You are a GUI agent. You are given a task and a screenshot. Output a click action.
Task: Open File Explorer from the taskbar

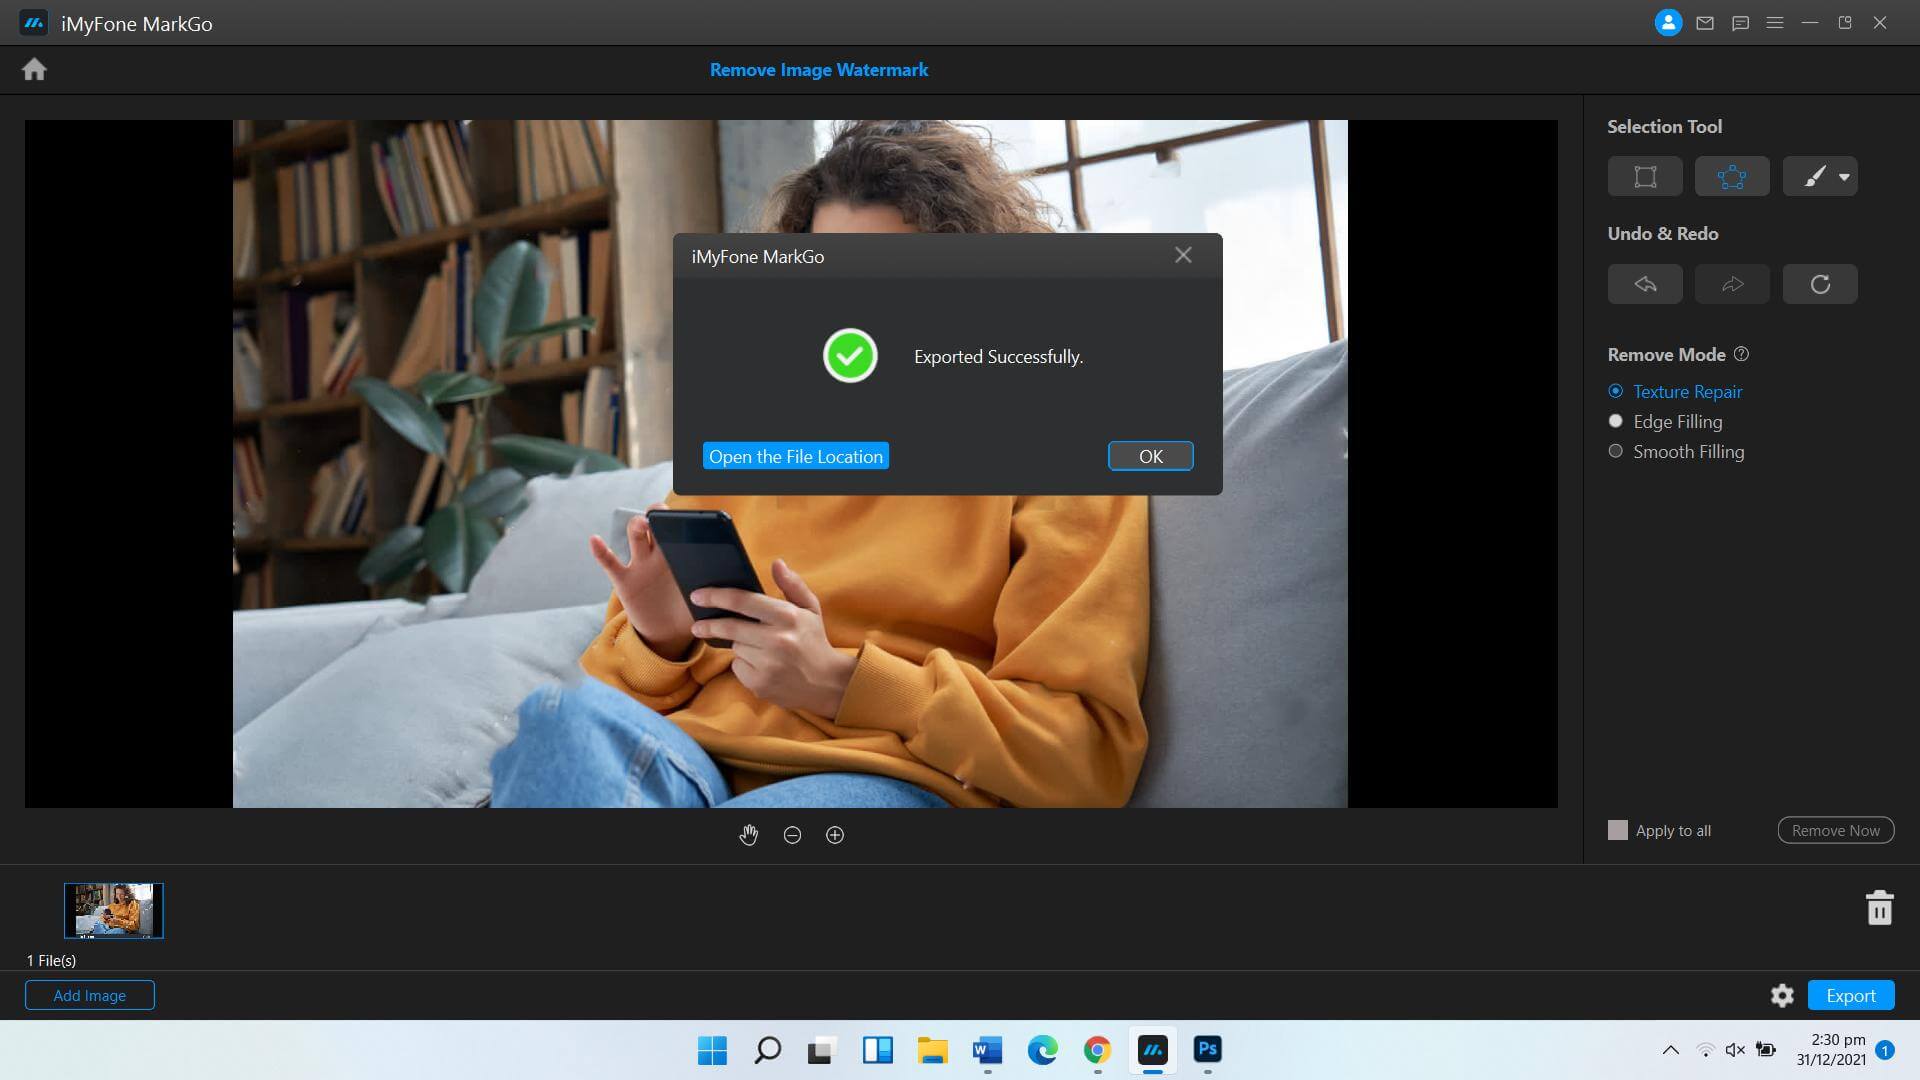932,1050
